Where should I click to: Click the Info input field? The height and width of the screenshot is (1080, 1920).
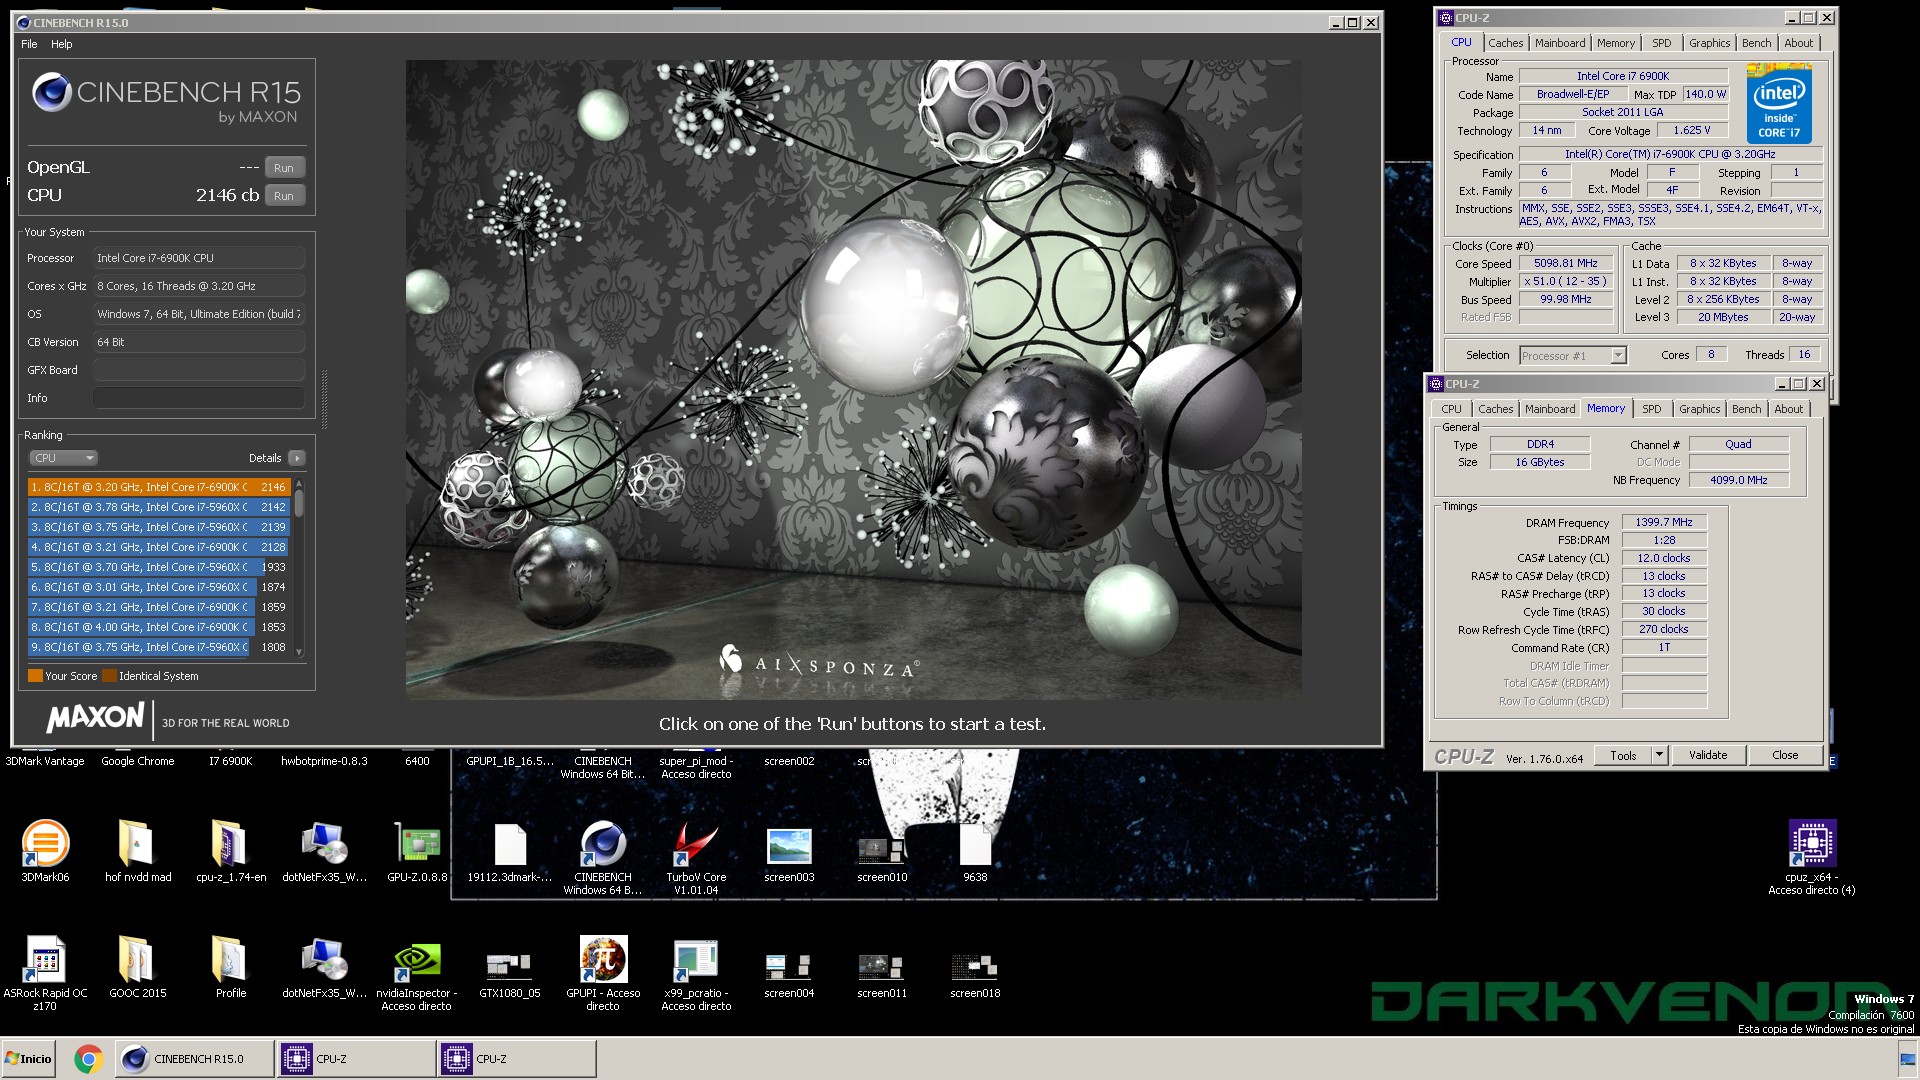click(x=199, y=398)
